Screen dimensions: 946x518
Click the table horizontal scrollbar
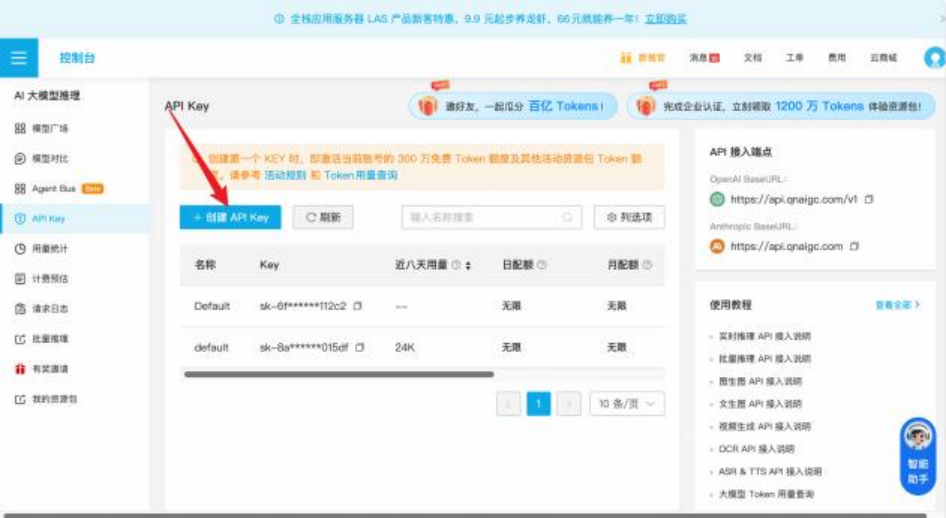338,374
